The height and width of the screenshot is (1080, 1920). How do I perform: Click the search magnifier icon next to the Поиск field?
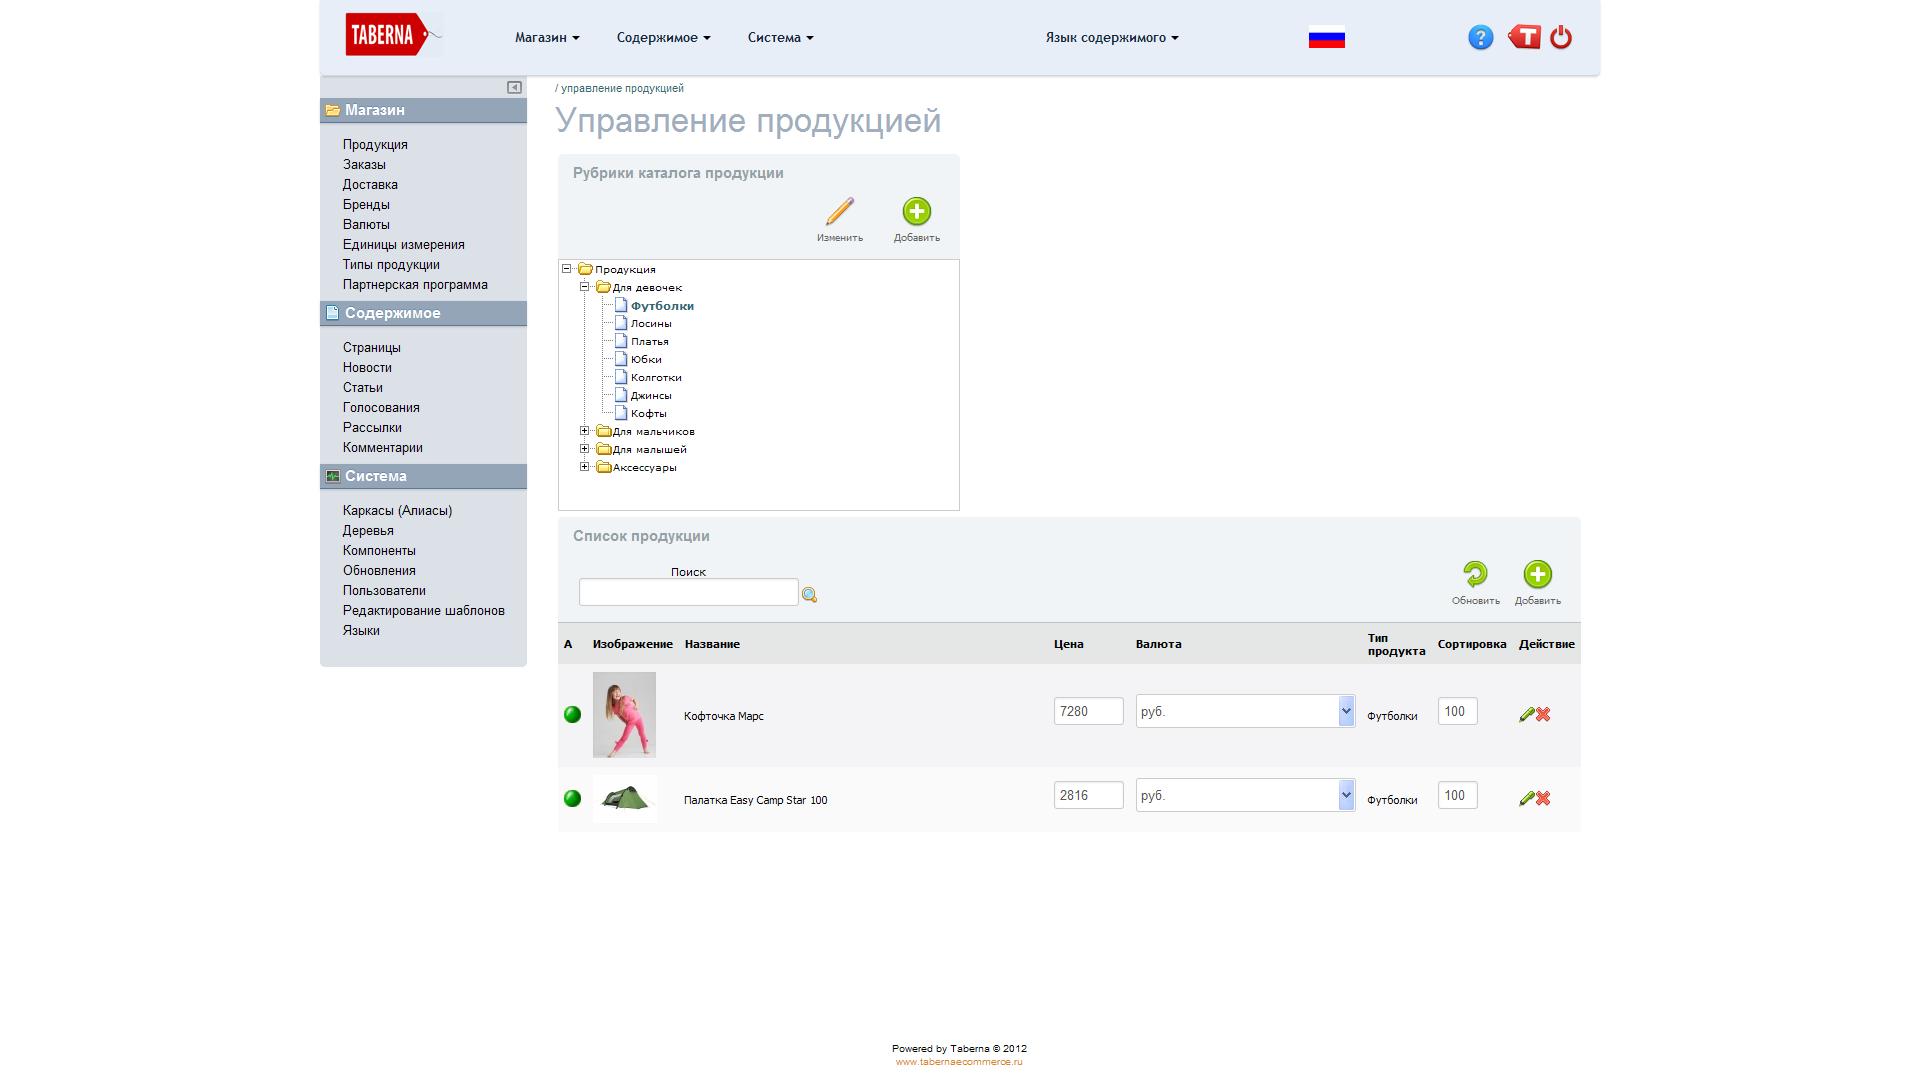point(809,596)
